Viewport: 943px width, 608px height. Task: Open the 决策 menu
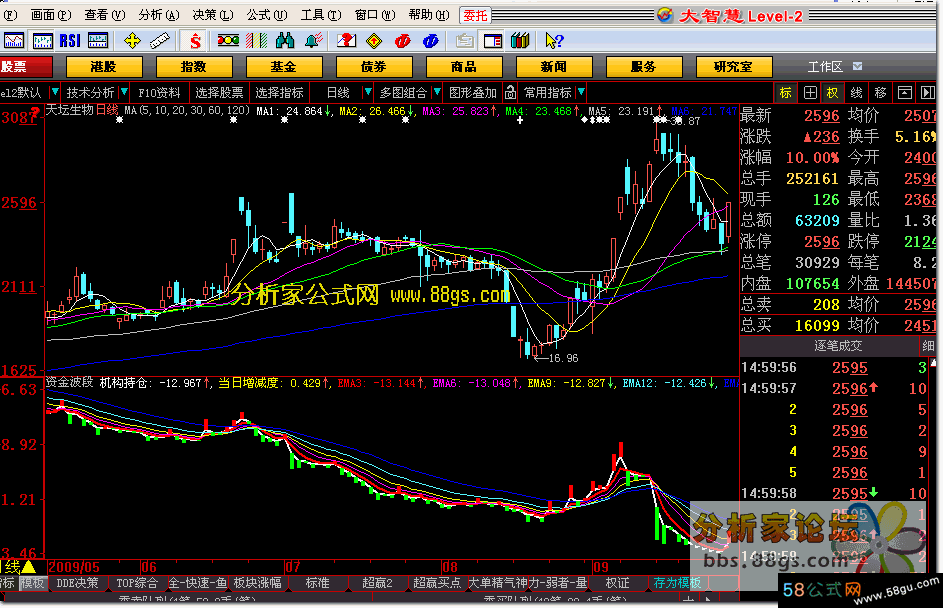tap(213, 15)
